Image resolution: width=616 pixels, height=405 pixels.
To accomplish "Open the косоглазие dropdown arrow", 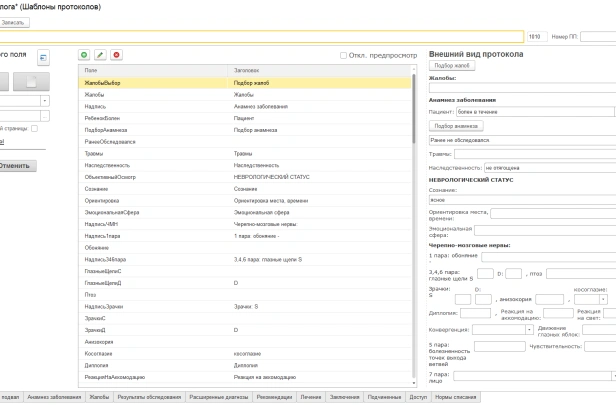I will (x=604, y=298).
